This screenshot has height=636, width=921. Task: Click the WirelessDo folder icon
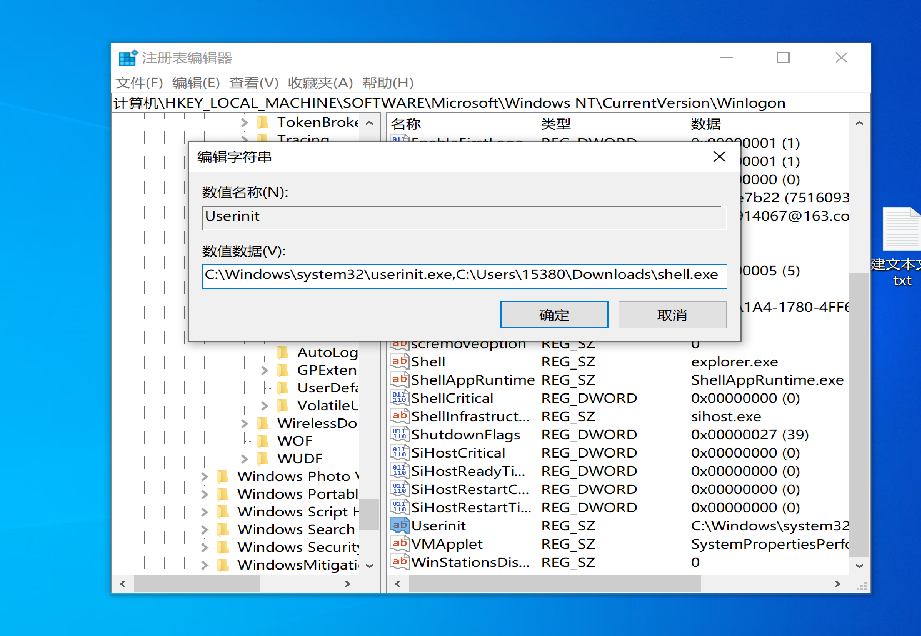point(263,423)
